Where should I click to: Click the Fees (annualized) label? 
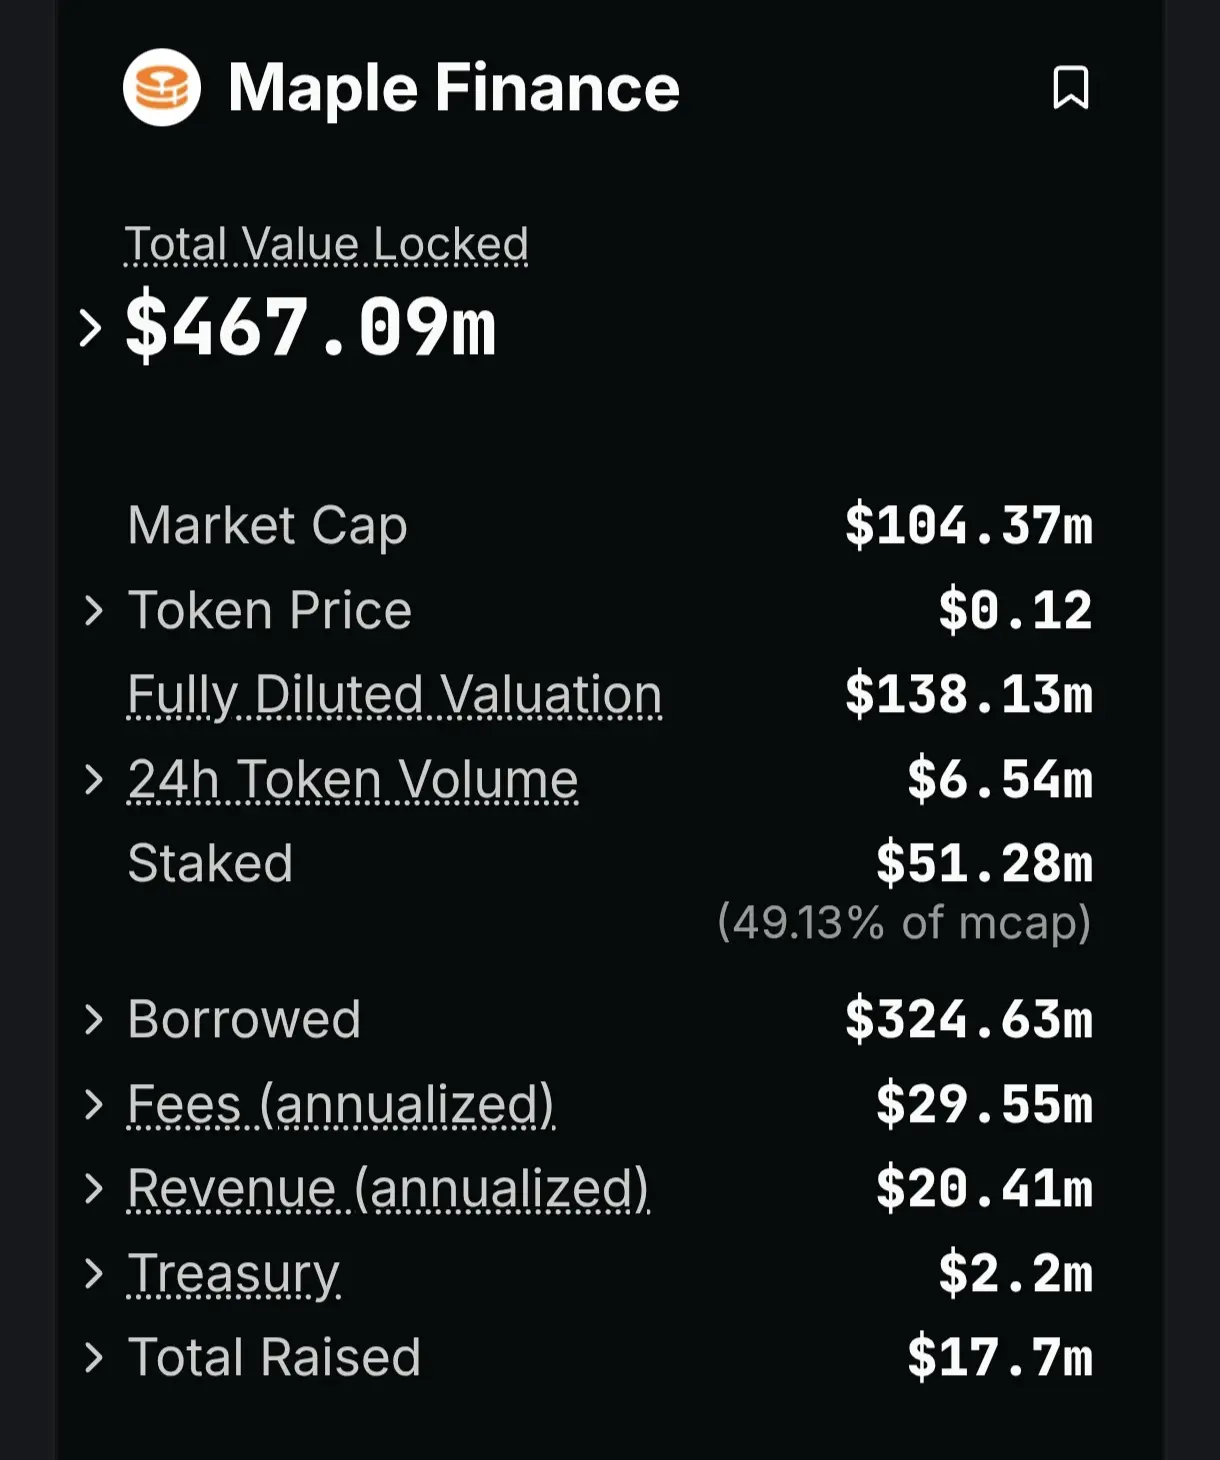coord(341,1105)
